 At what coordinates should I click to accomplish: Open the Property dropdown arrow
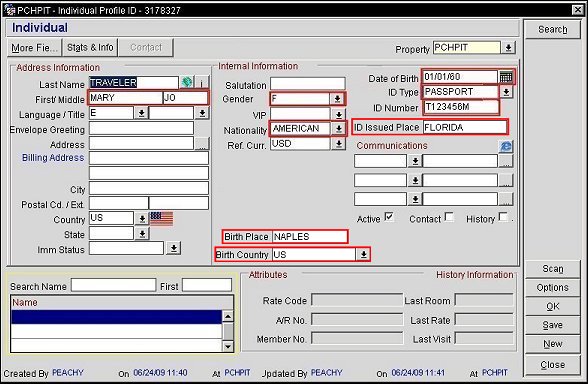508,48
